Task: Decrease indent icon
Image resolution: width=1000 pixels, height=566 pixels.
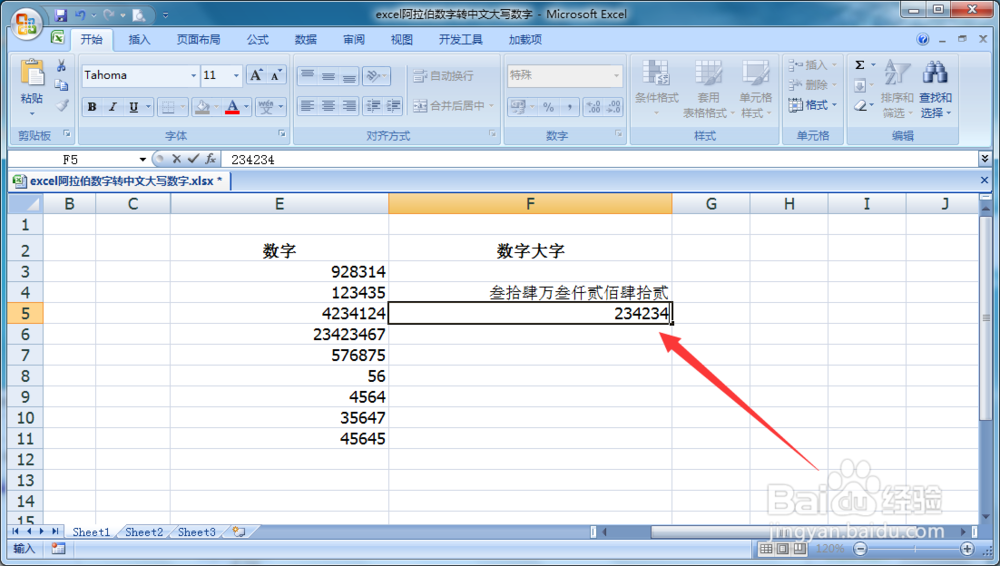Action: point(373,106)
